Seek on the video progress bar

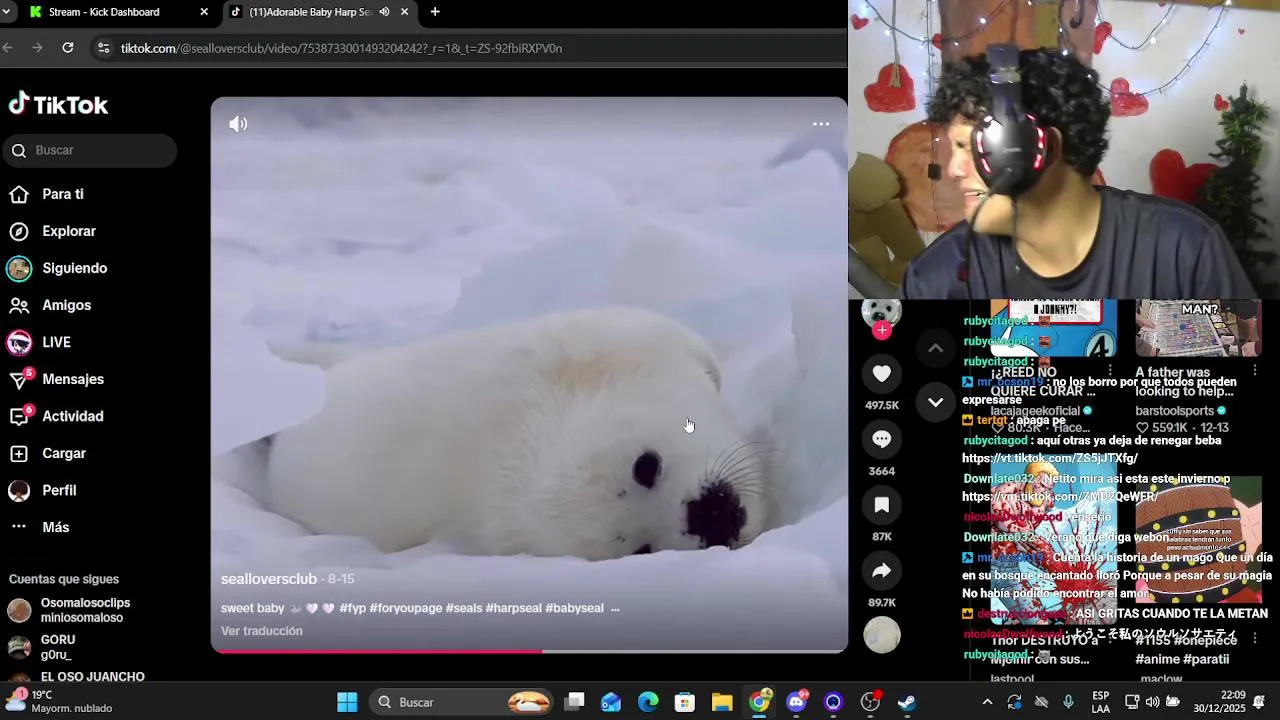click(x=529, y=651)
